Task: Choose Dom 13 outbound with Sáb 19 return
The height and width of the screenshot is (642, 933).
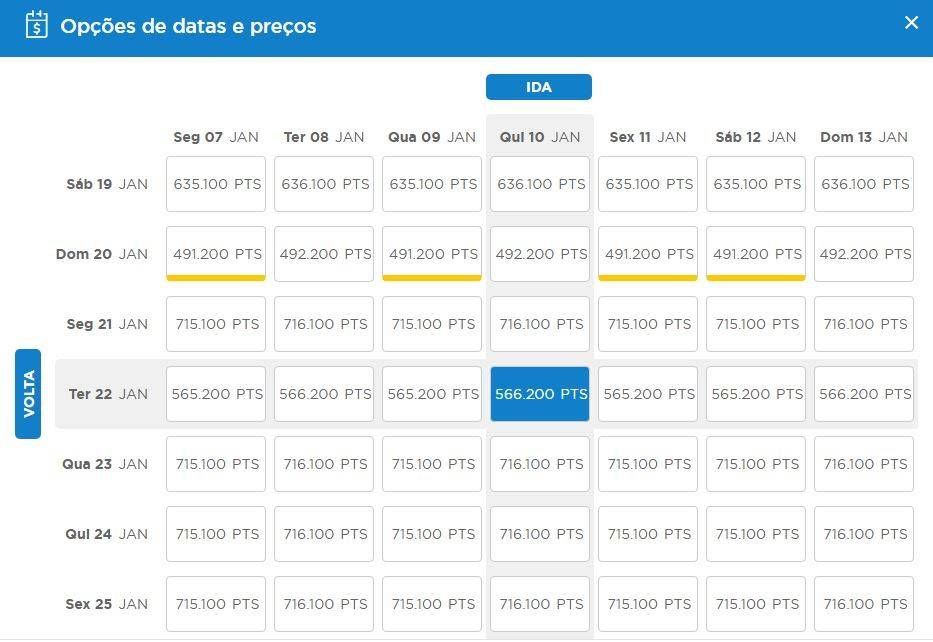Action: pos(864,184)
